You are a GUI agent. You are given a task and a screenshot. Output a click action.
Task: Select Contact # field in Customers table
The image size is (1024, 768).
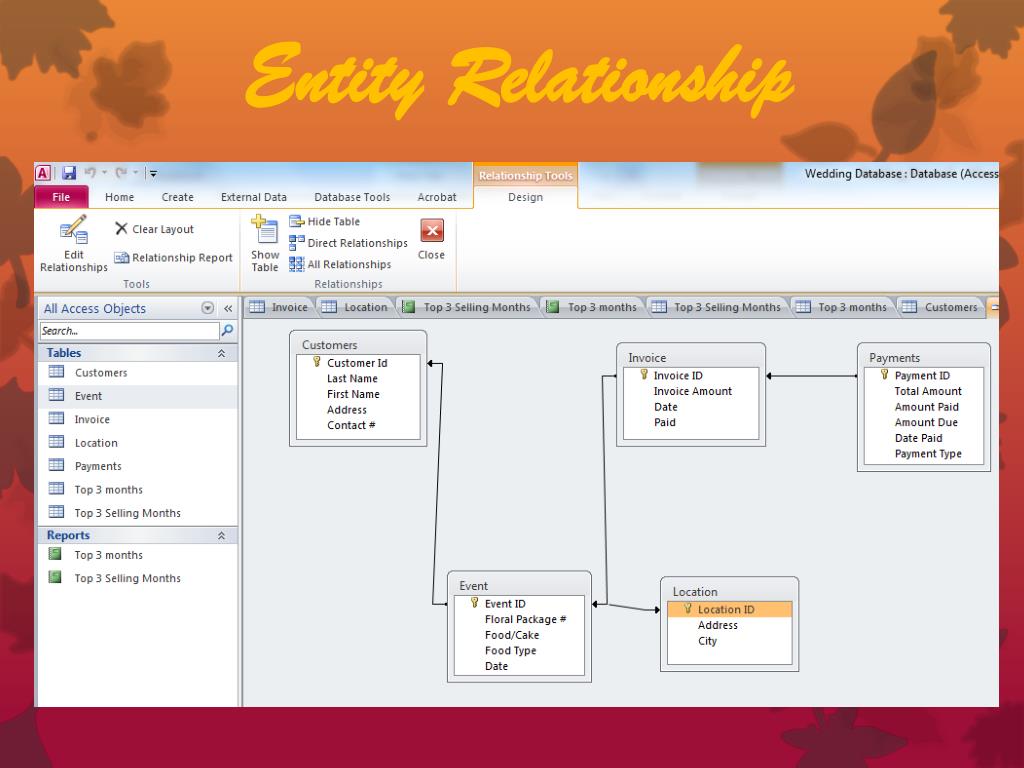(x=351, y=426)
